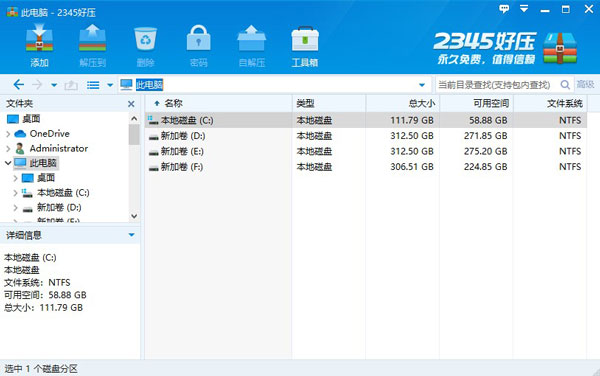The width and height of the screenshot is (600, 376).
Task: Click the 58.88 GB free space cell for C:
Action: [x=488, y=120]
